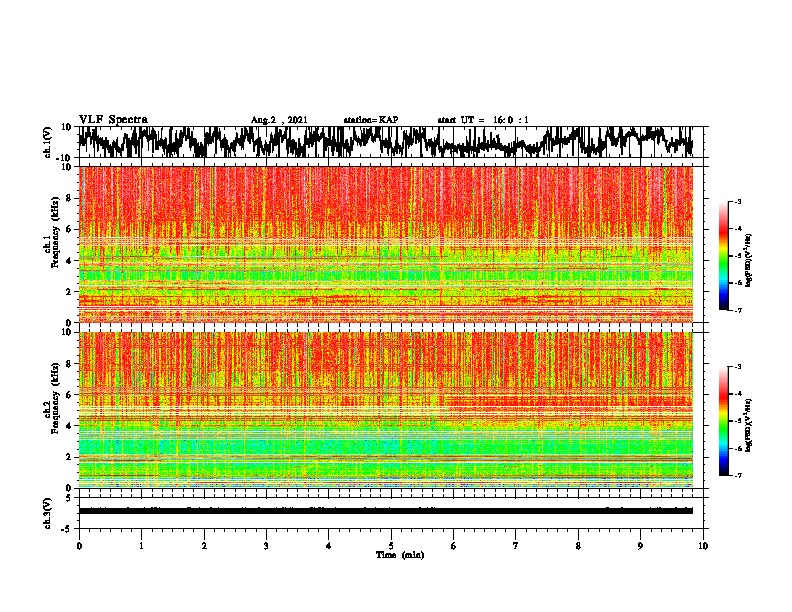Click the "4" tick on time axis
Viewport: 792px width, 612px height.
pyautogui.click(x=329, y=546)
